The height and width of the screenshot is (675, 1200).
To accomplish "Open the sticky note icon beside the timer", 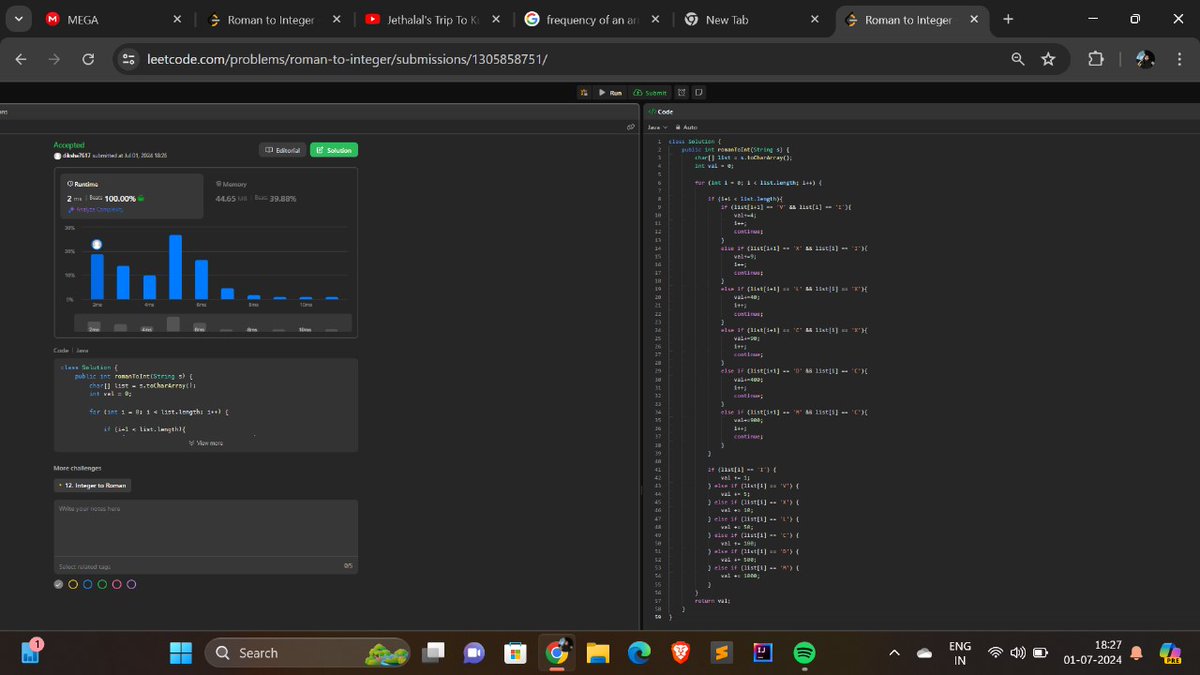I will coord(699,92).
